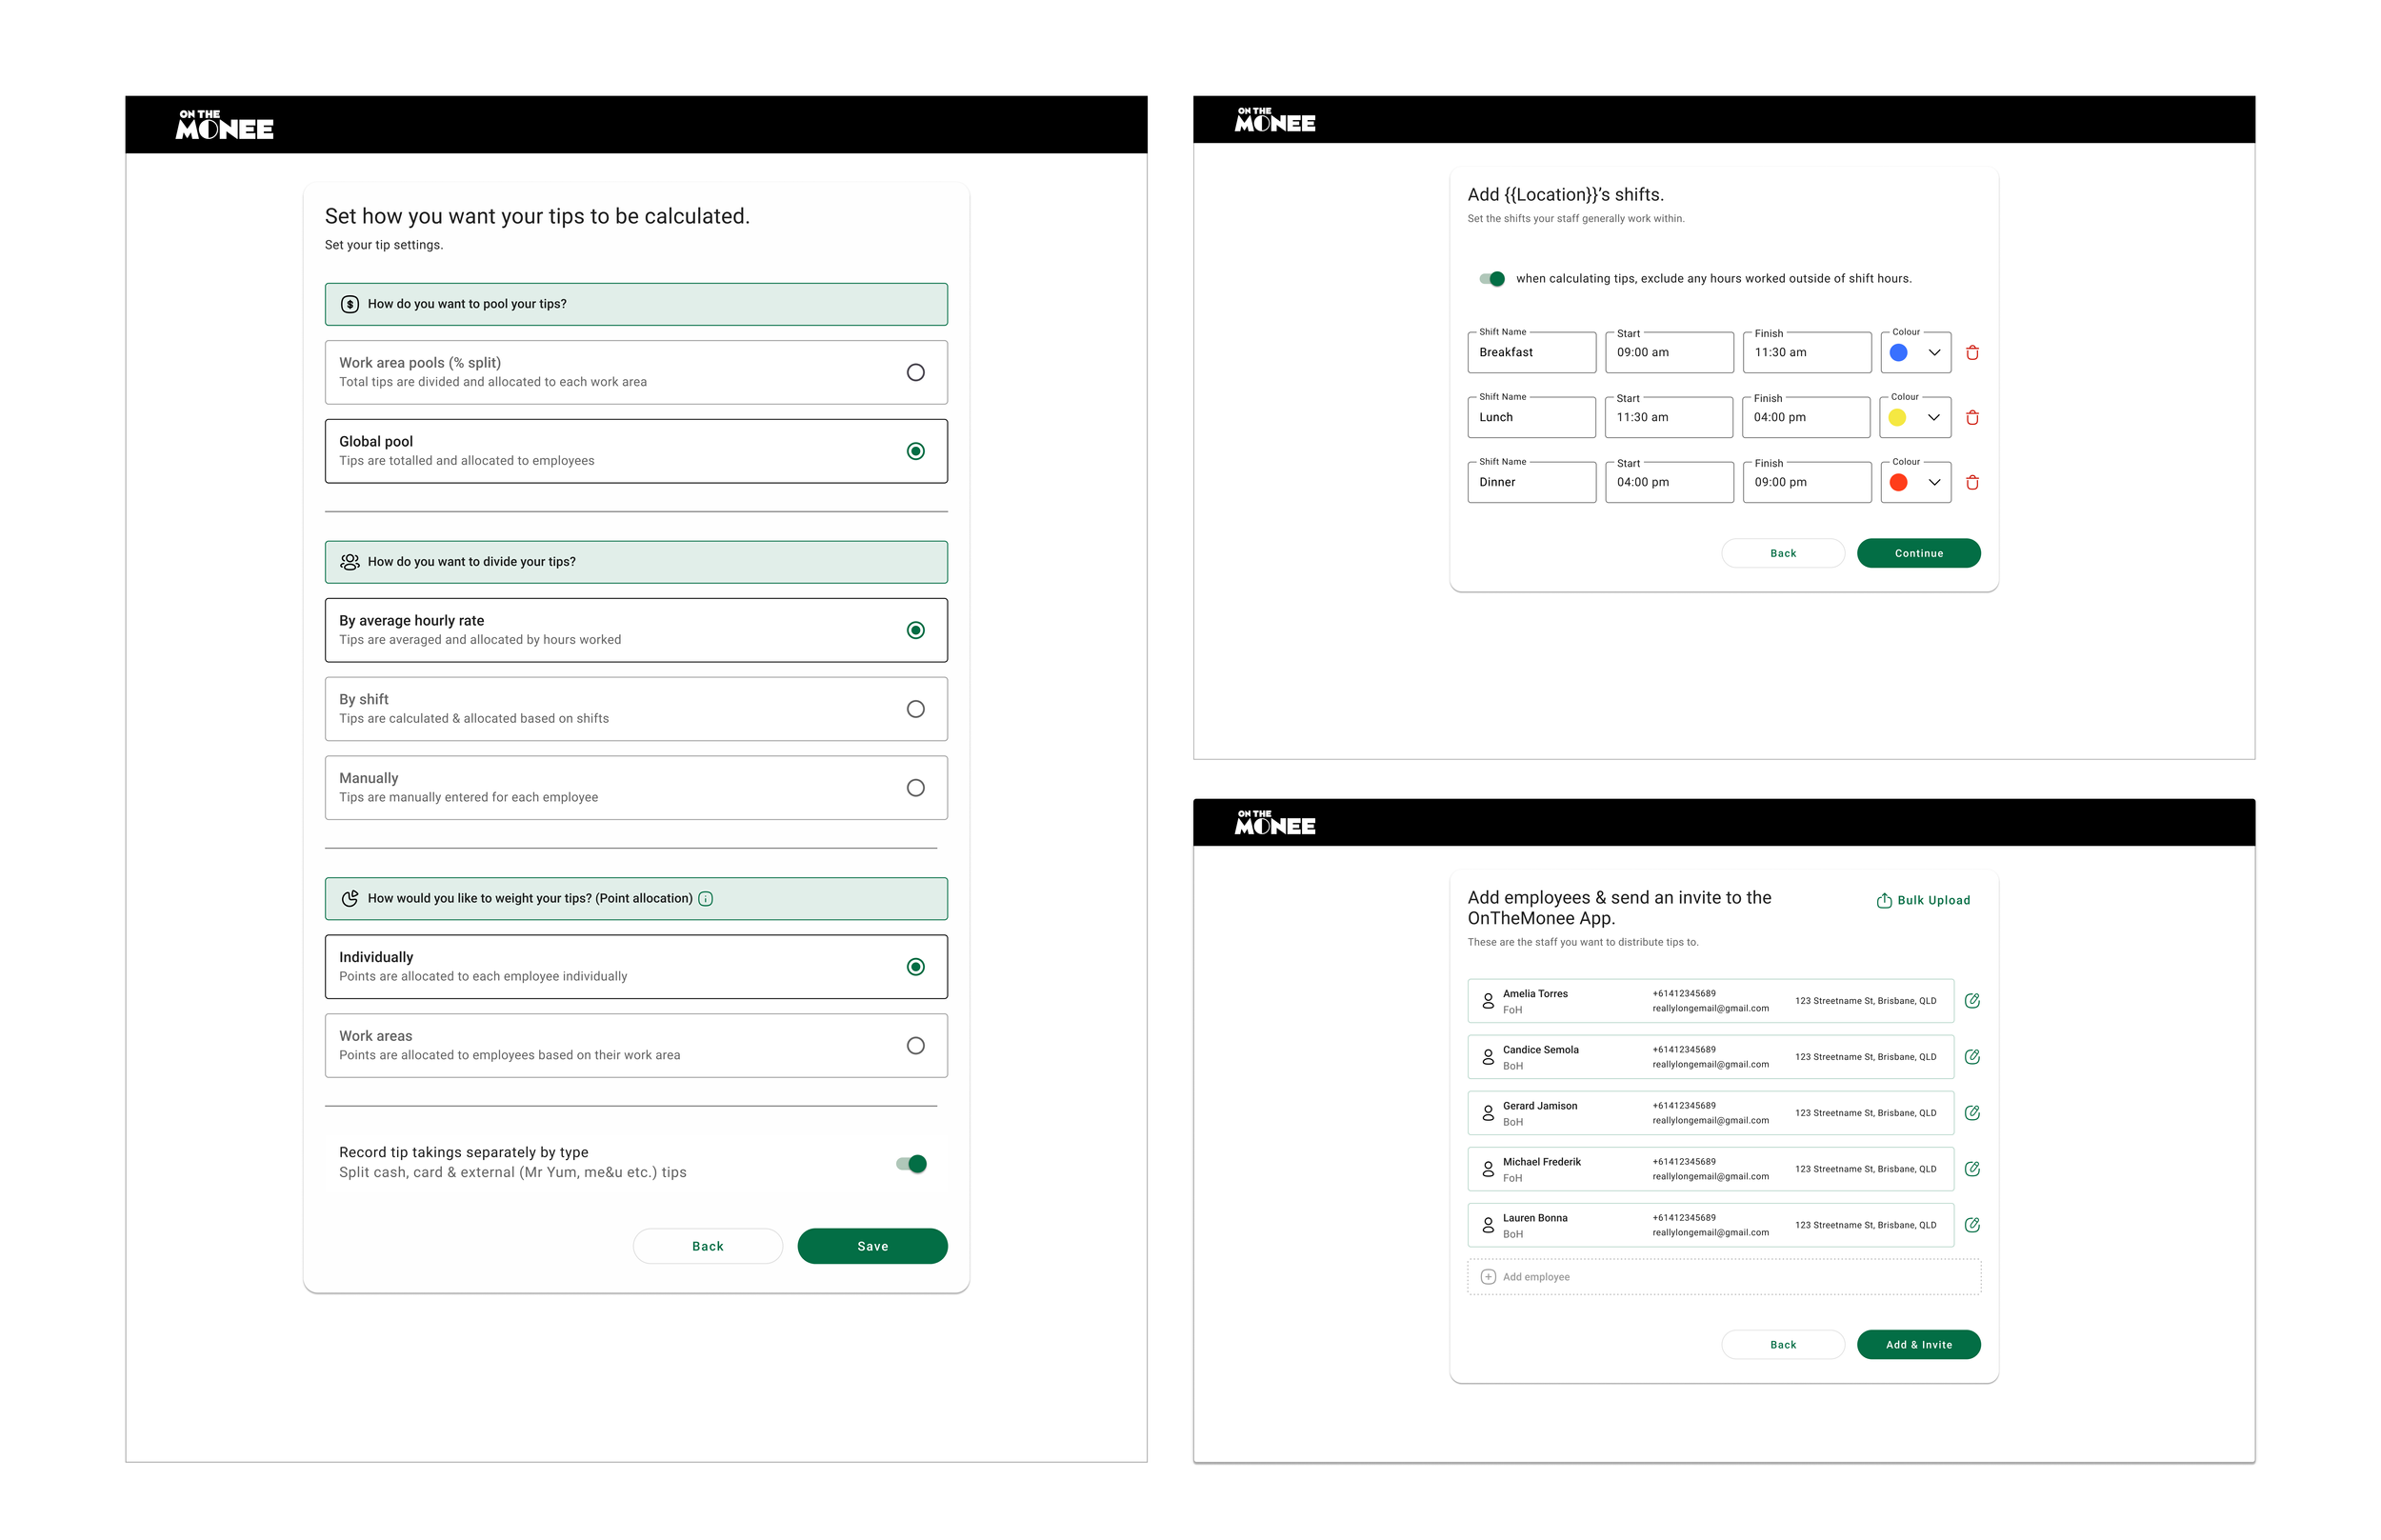Toggle exclude hours outside shift switch

tap(1491, 279)
